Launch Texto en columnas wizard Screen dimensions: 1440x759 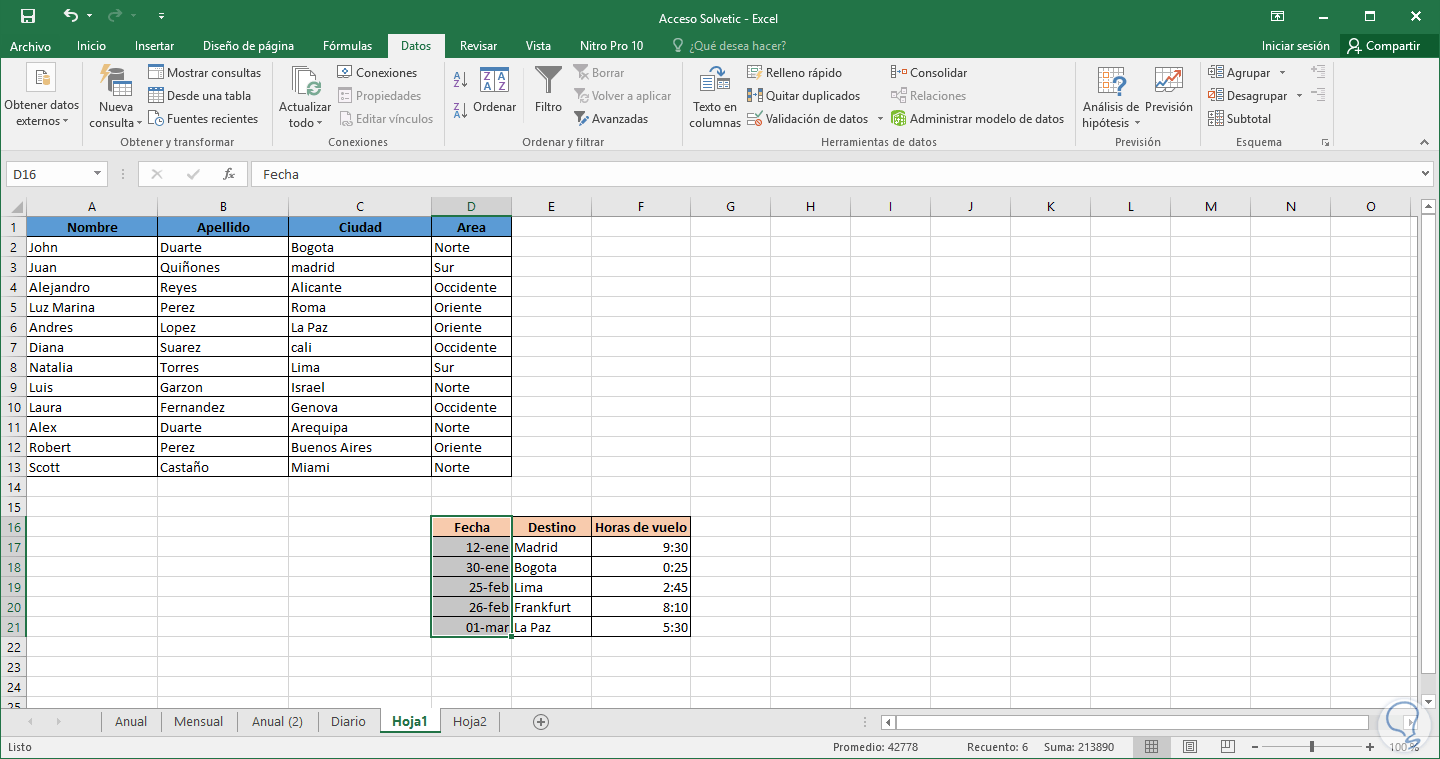click(715, 96)
